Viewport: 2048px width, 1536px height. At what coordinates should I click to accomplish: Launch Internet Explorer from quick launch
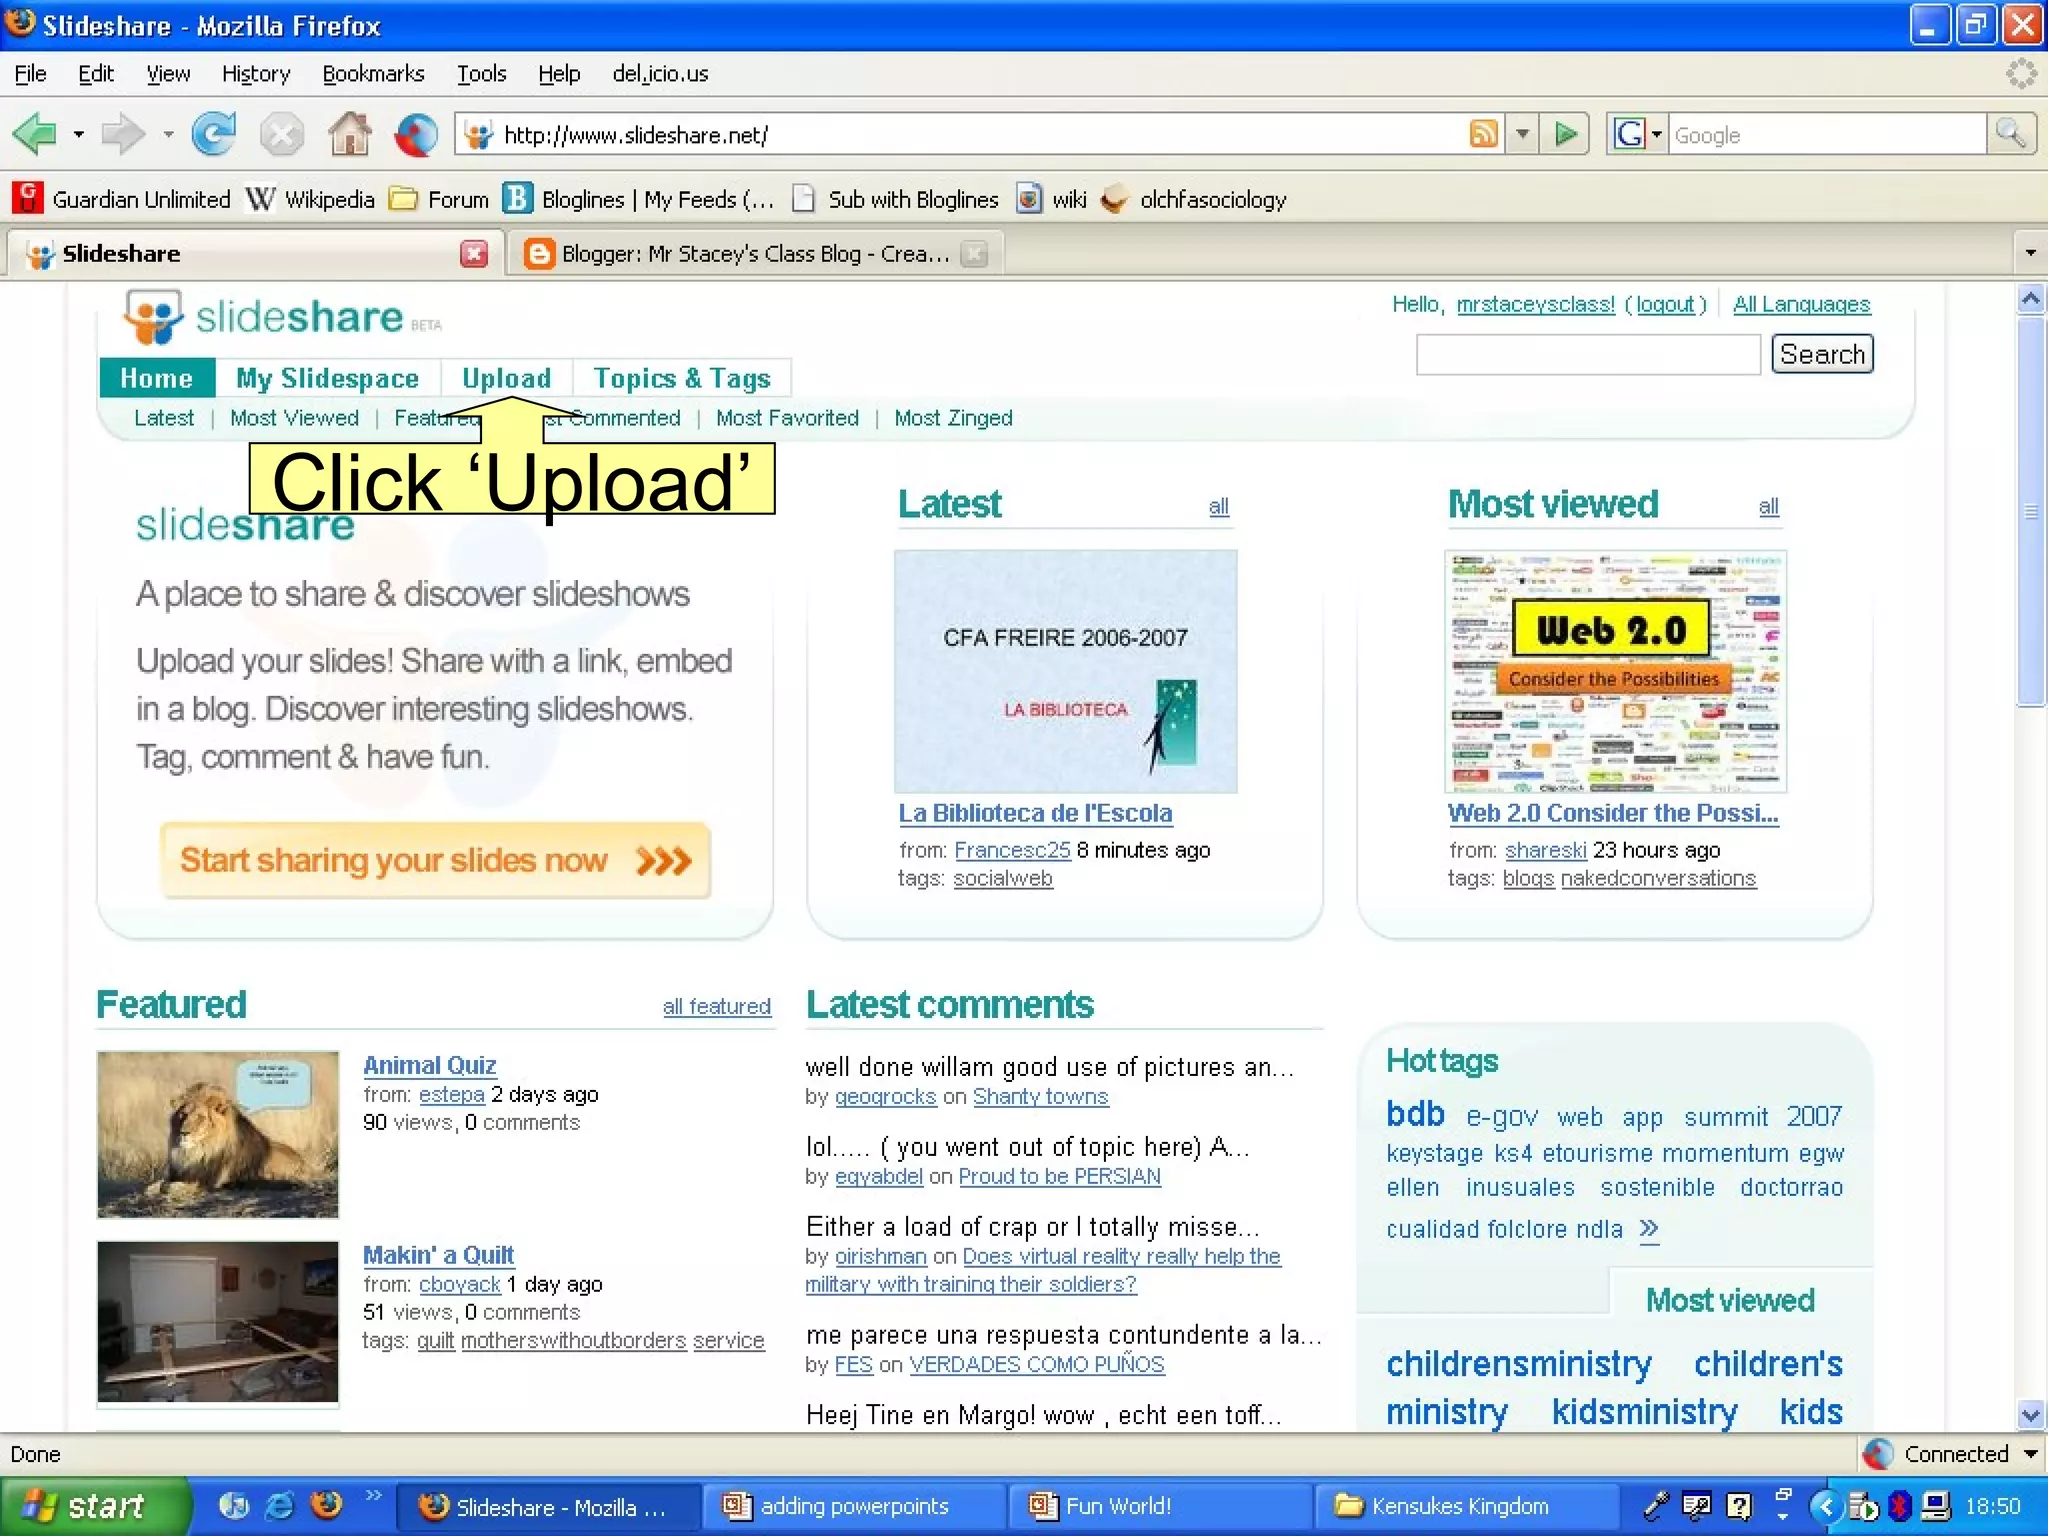280,1506
